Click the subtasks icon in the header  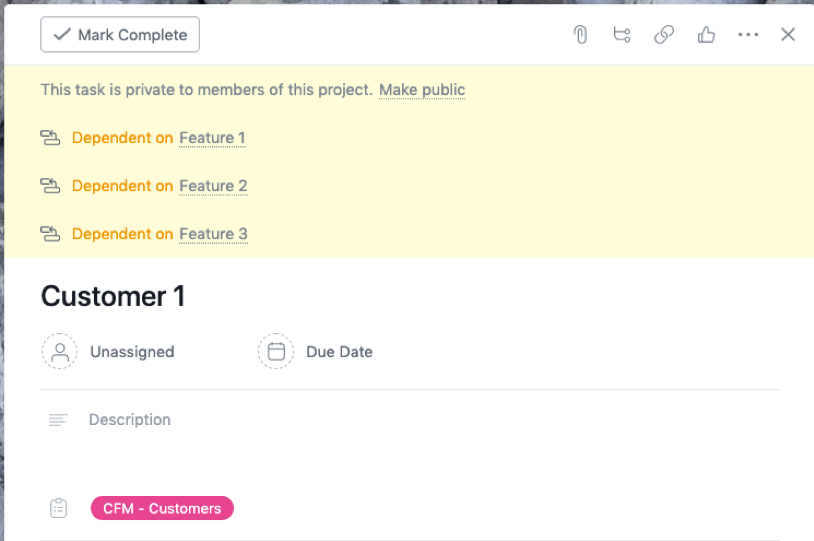tap(622, 35)
